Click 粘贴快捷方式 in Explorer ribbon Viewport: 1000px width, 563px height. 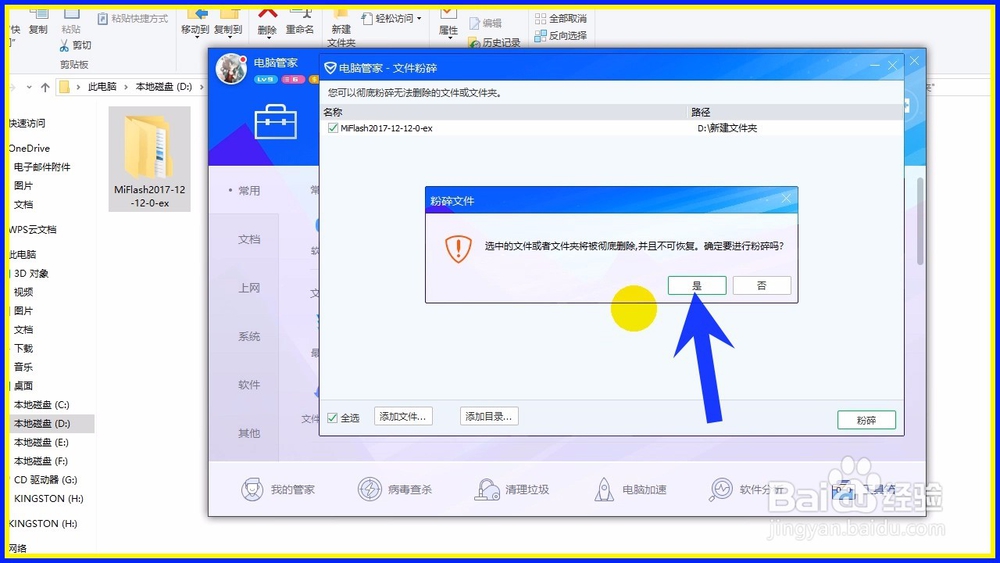coord(133,18)
